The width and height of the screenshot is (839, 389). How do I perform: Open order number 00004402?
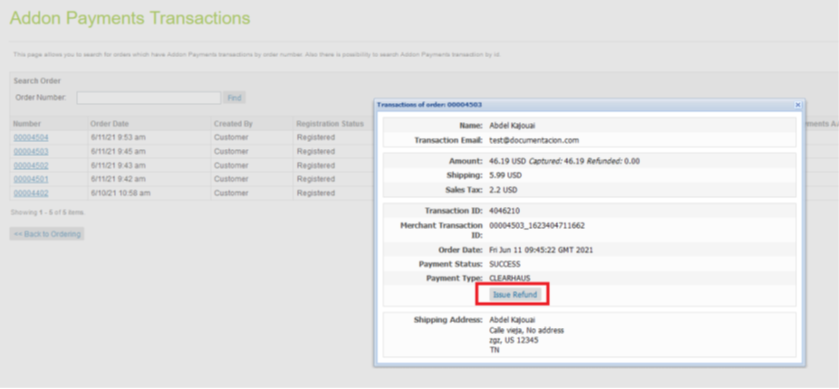[x=31, y=193]
